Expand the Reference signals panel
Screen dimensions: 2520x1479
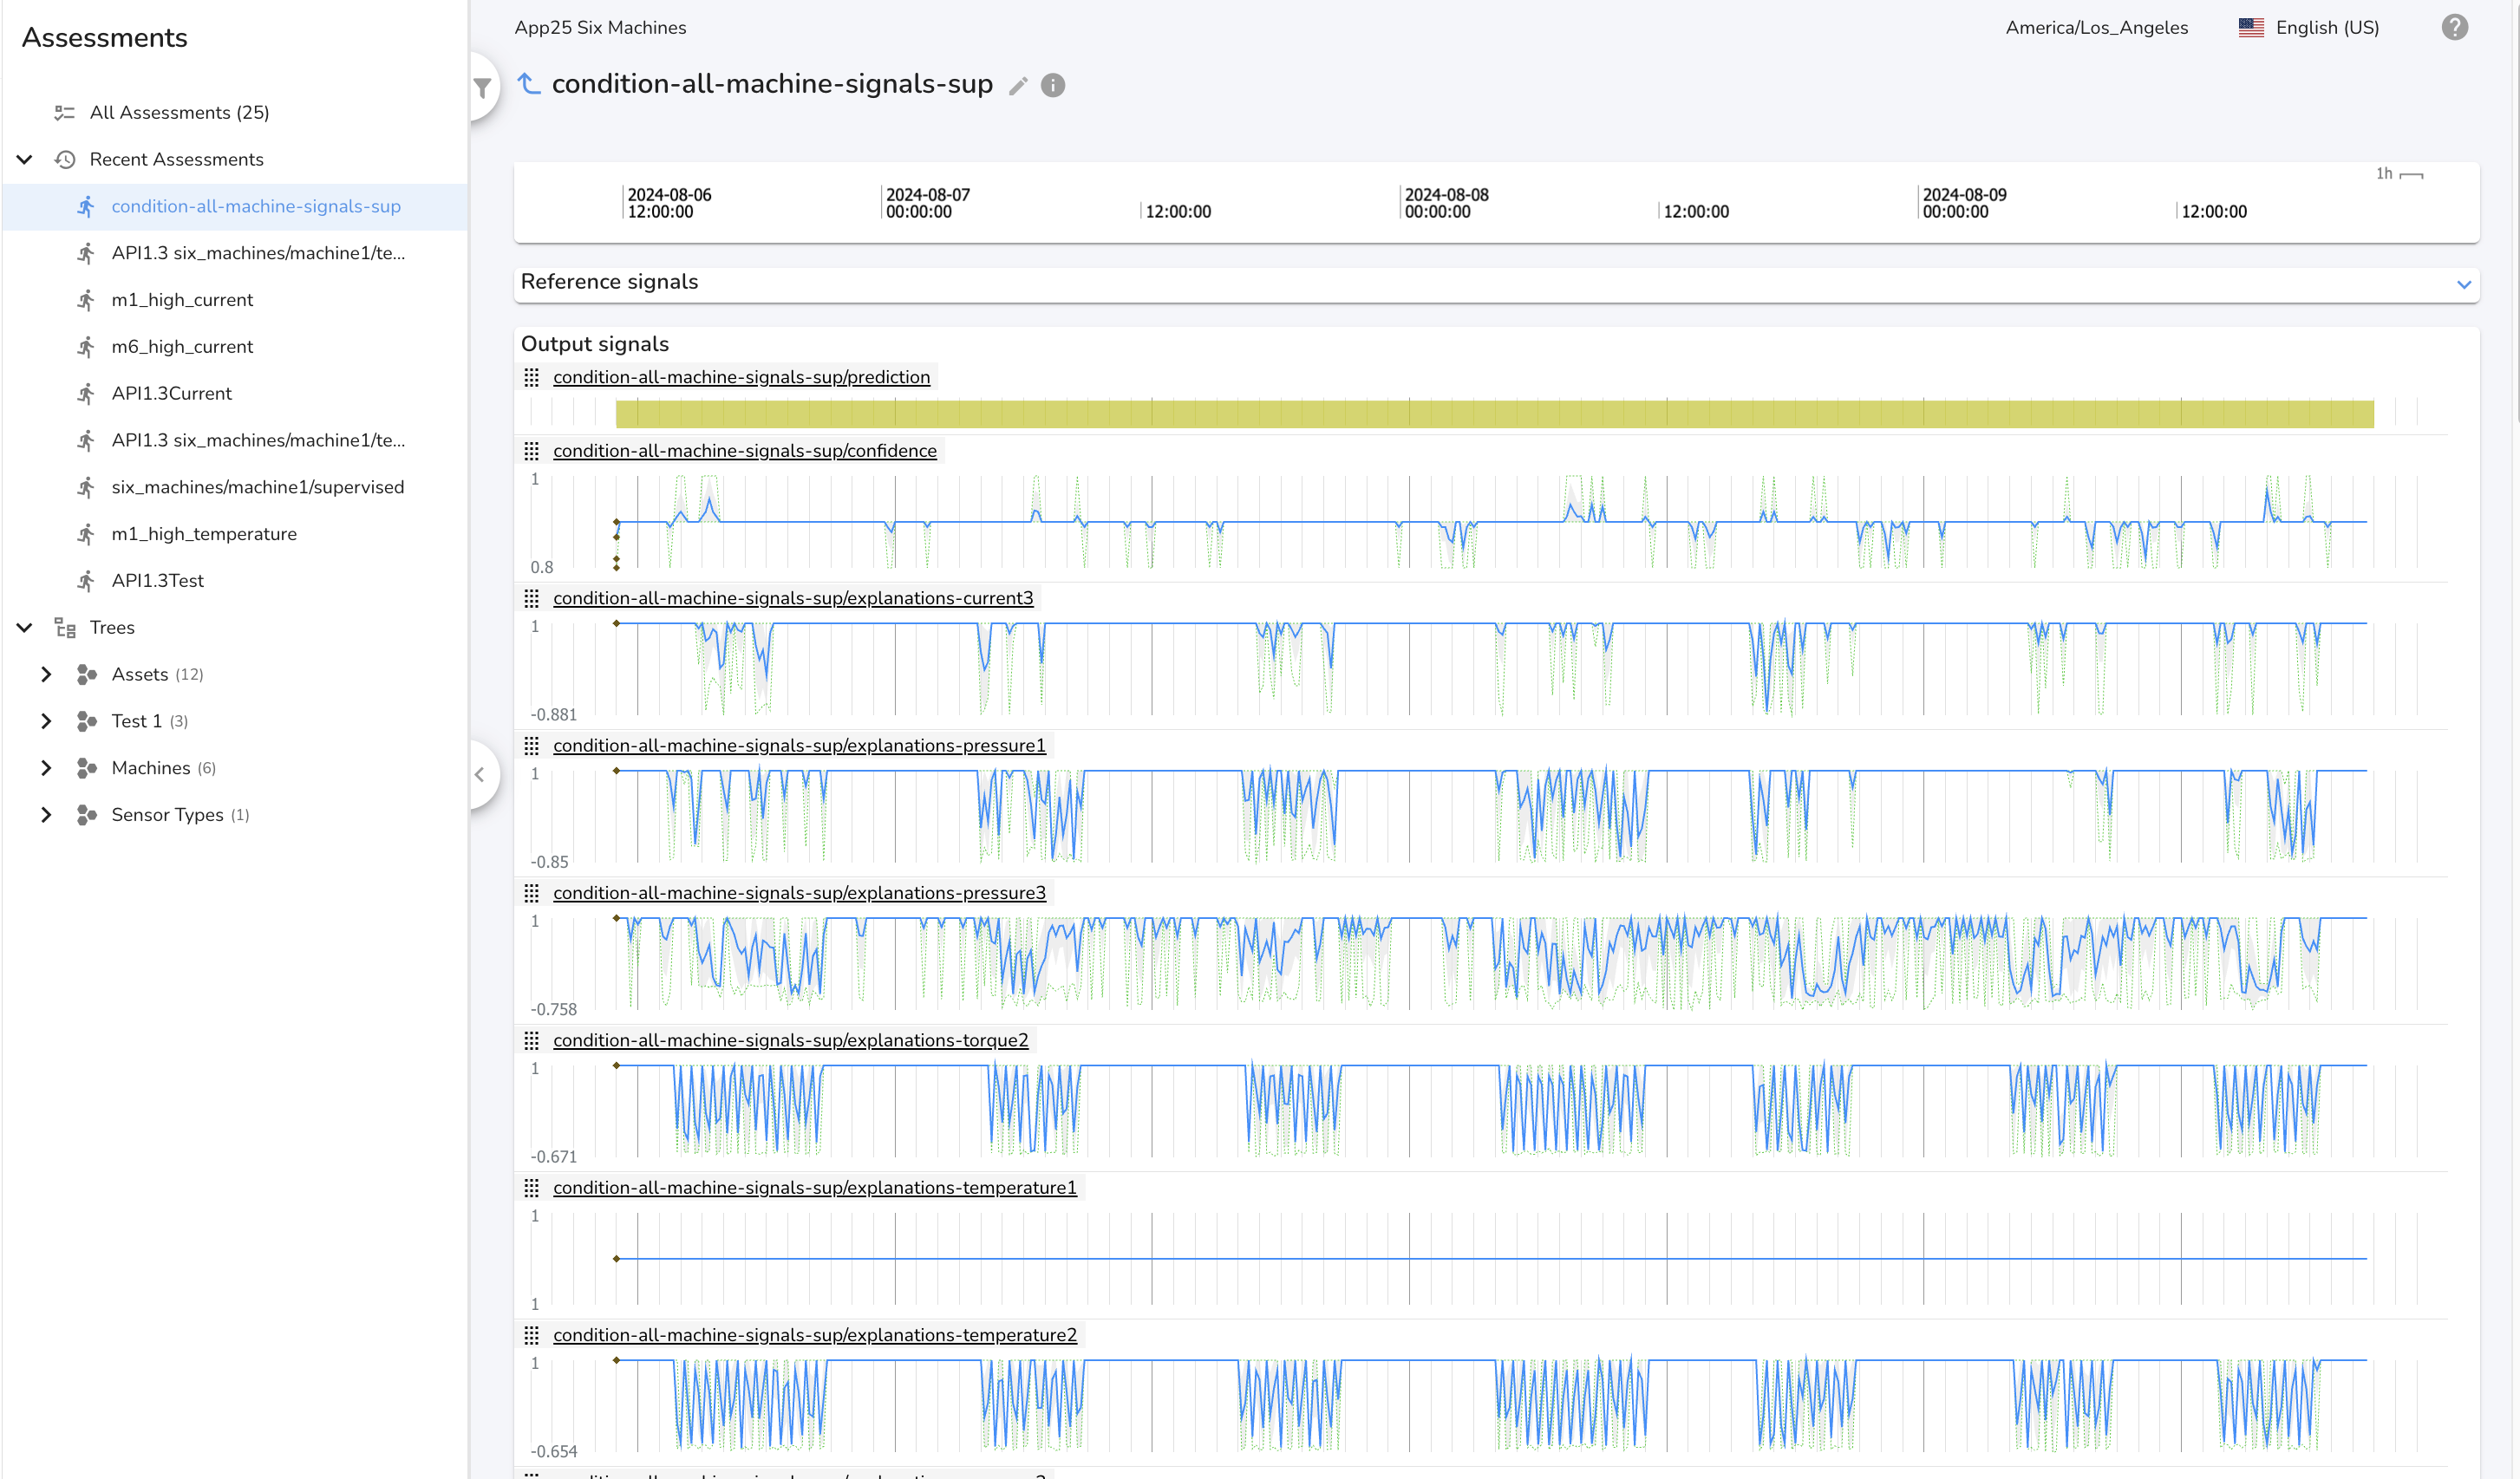pos(2463,285)
